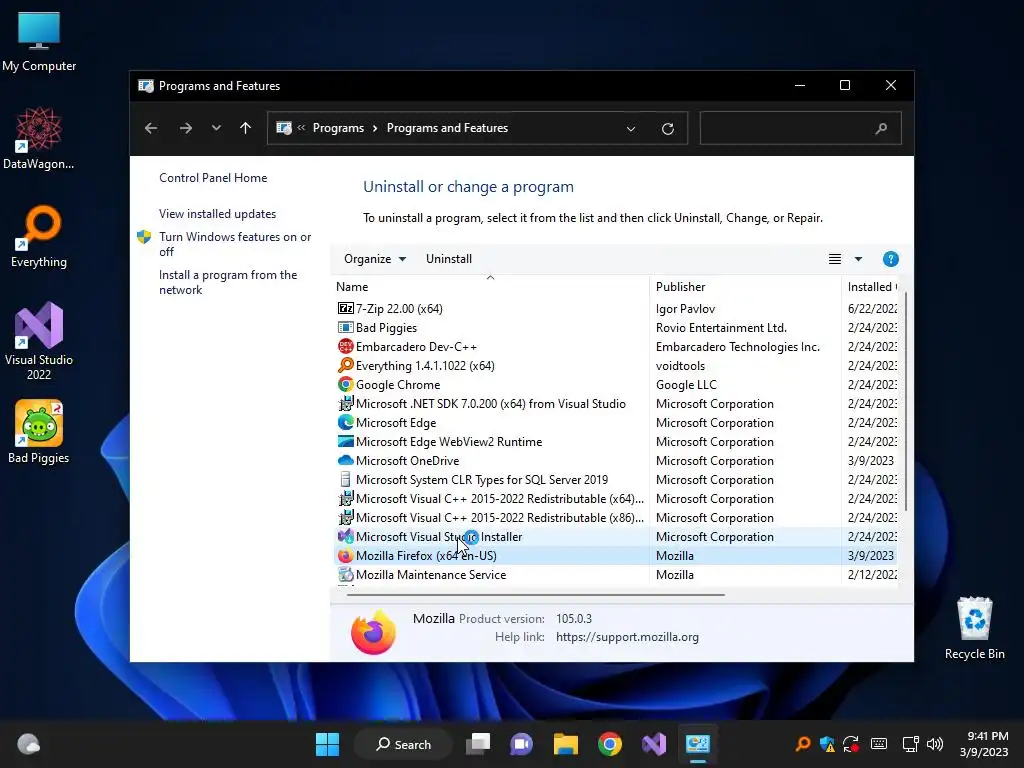Open Bad Piggies desktop shortcut
Viewport: 1024px width, 768px height.
39,432
